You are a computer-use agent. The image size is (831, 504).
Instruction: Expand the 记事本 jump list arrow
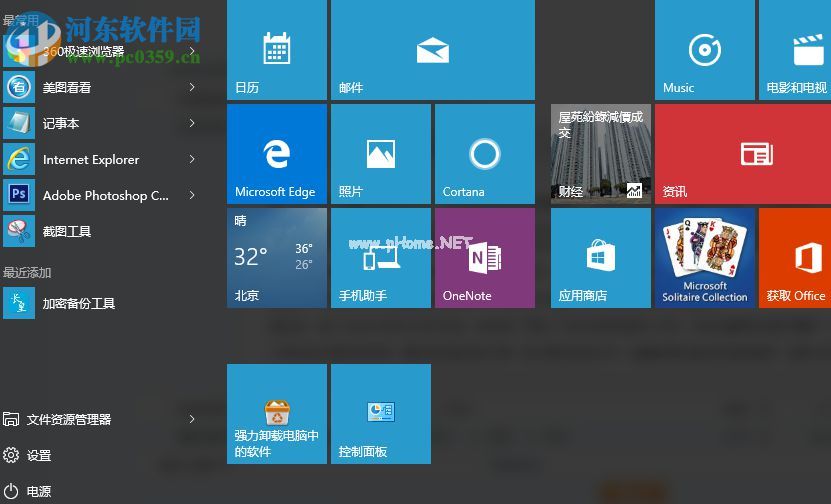click(192, 123)
